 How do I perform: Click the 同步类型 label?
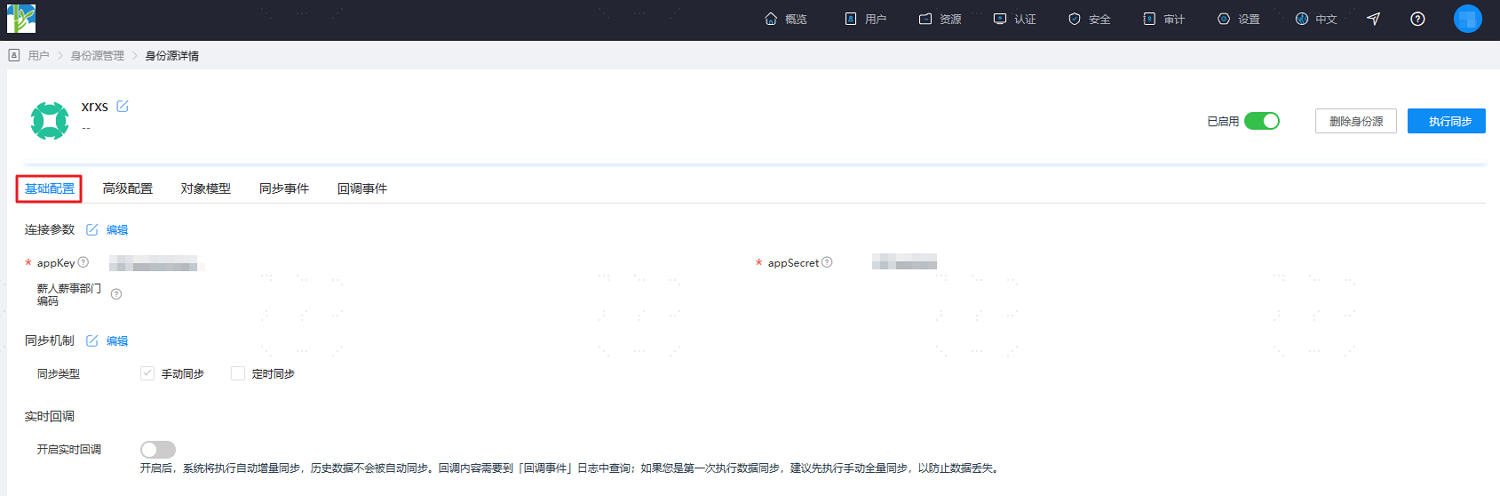(58, 374)
